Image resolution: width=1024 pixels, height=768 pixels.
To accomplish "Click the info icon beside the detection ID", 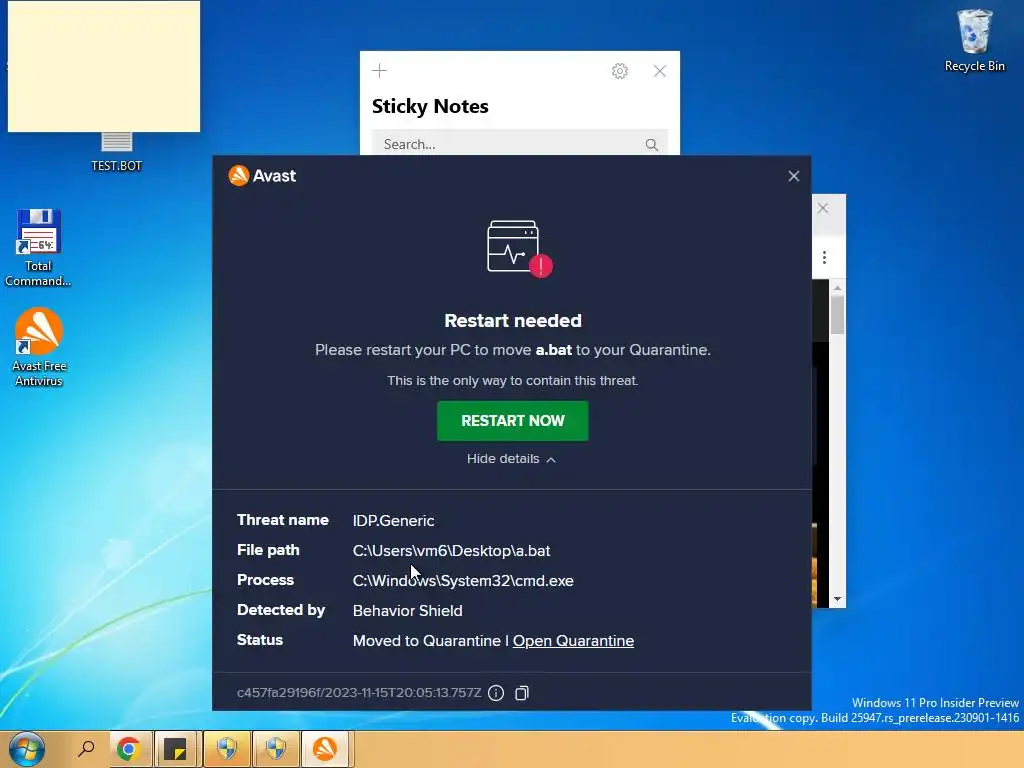I will 496,693.
